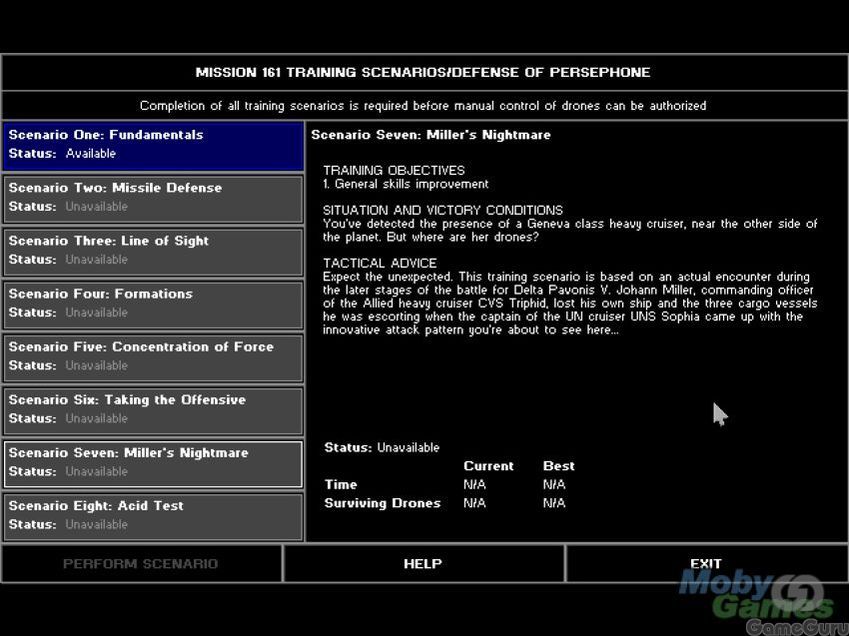Click the Situation and Victory Conditions heading
849x636 pixels.
point(443,210)
